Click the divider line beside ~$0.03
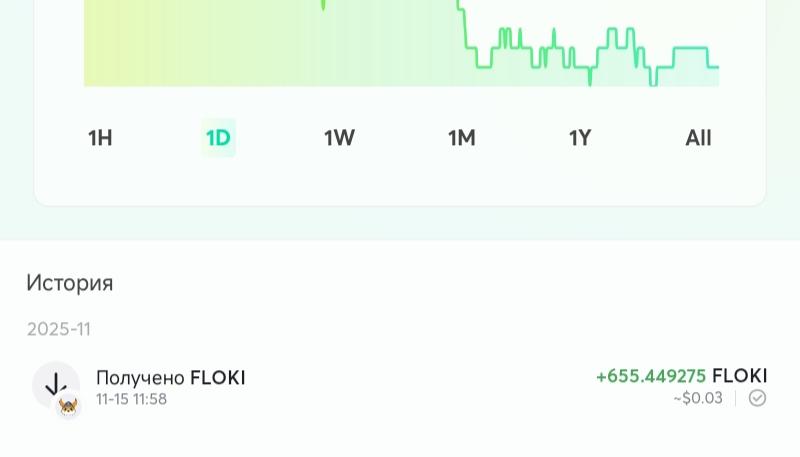This screenshot has width=800, height=457. tap(736, 398)
